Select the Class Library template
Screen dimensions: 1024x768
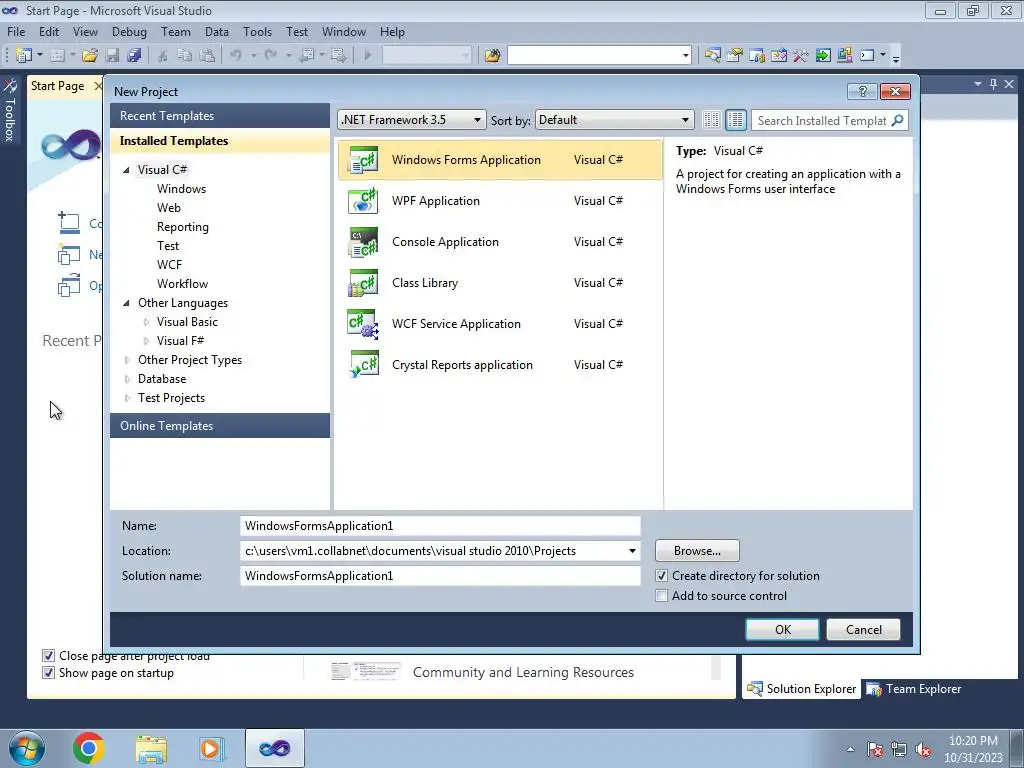[x=500, y=283]
